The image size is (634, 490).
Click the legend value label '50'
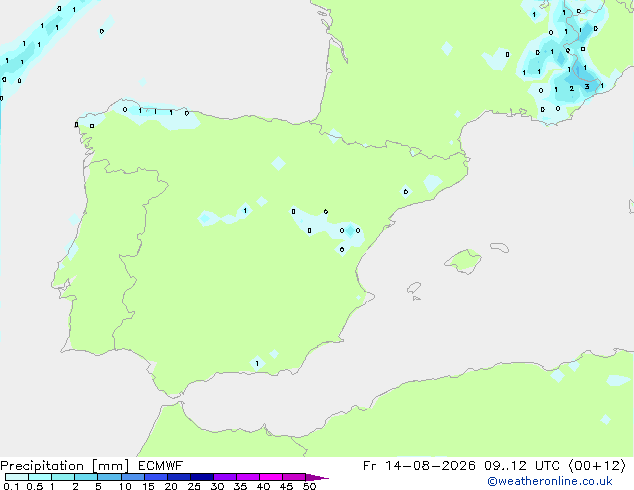click(310, 486)
